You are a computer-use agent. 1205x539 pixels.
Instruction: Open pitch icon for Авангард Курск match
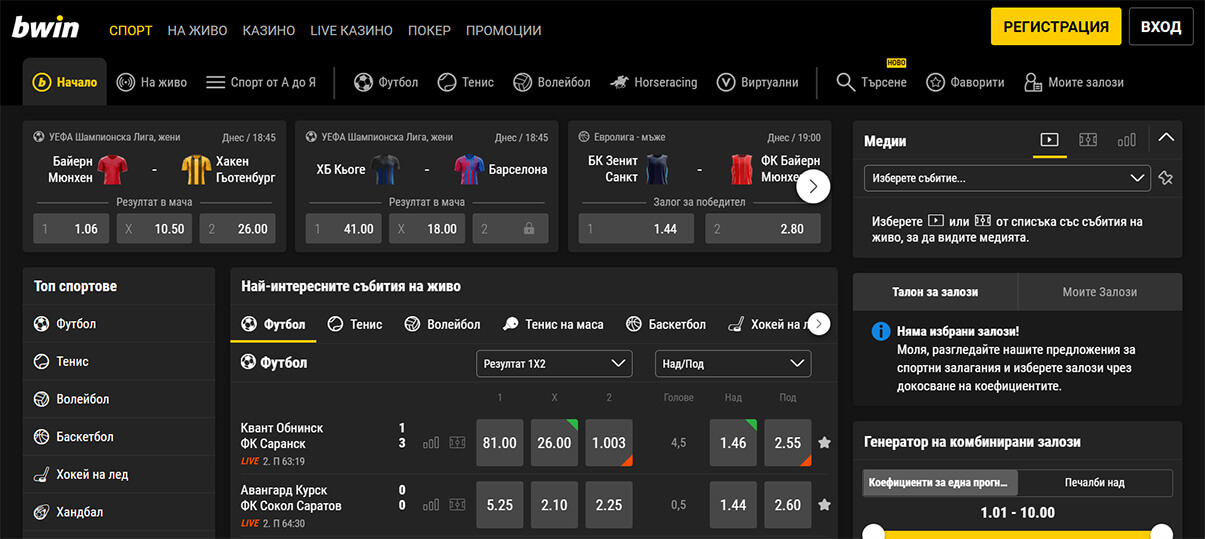point(457,505)
